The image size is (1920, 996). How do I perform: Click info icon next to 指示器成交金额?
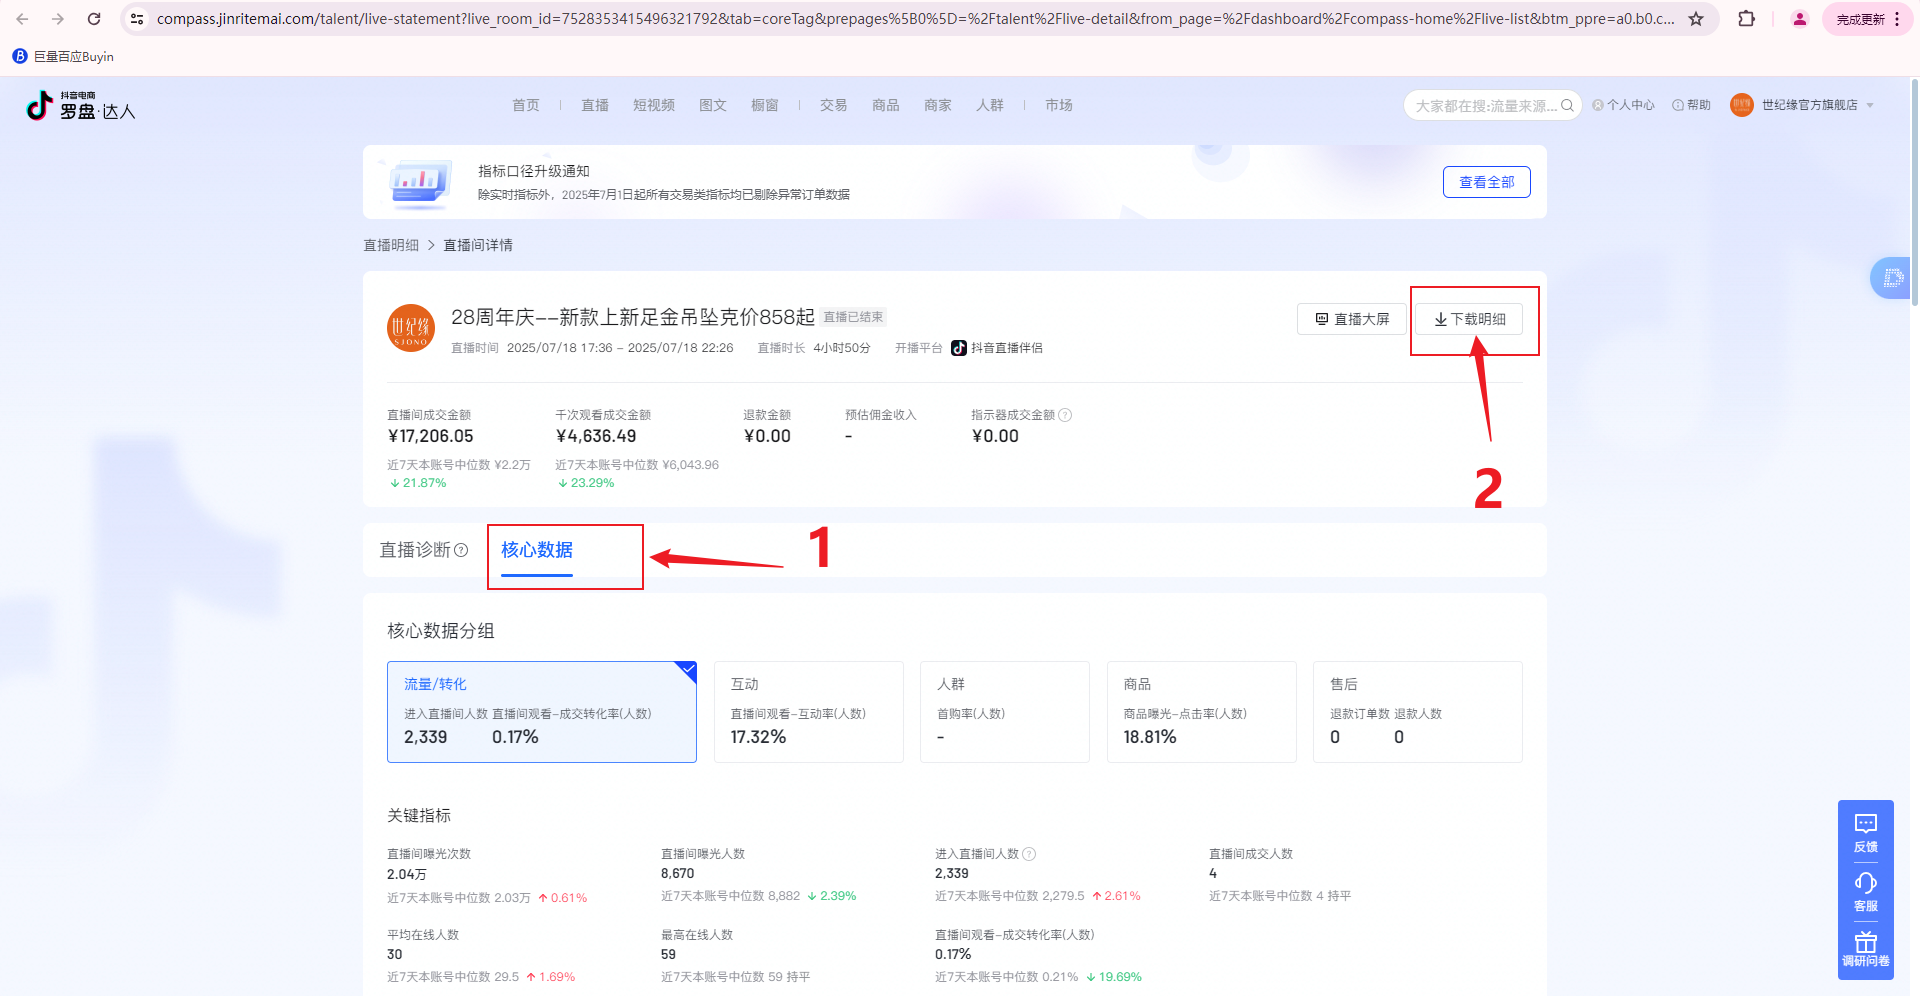point(1065,415)
